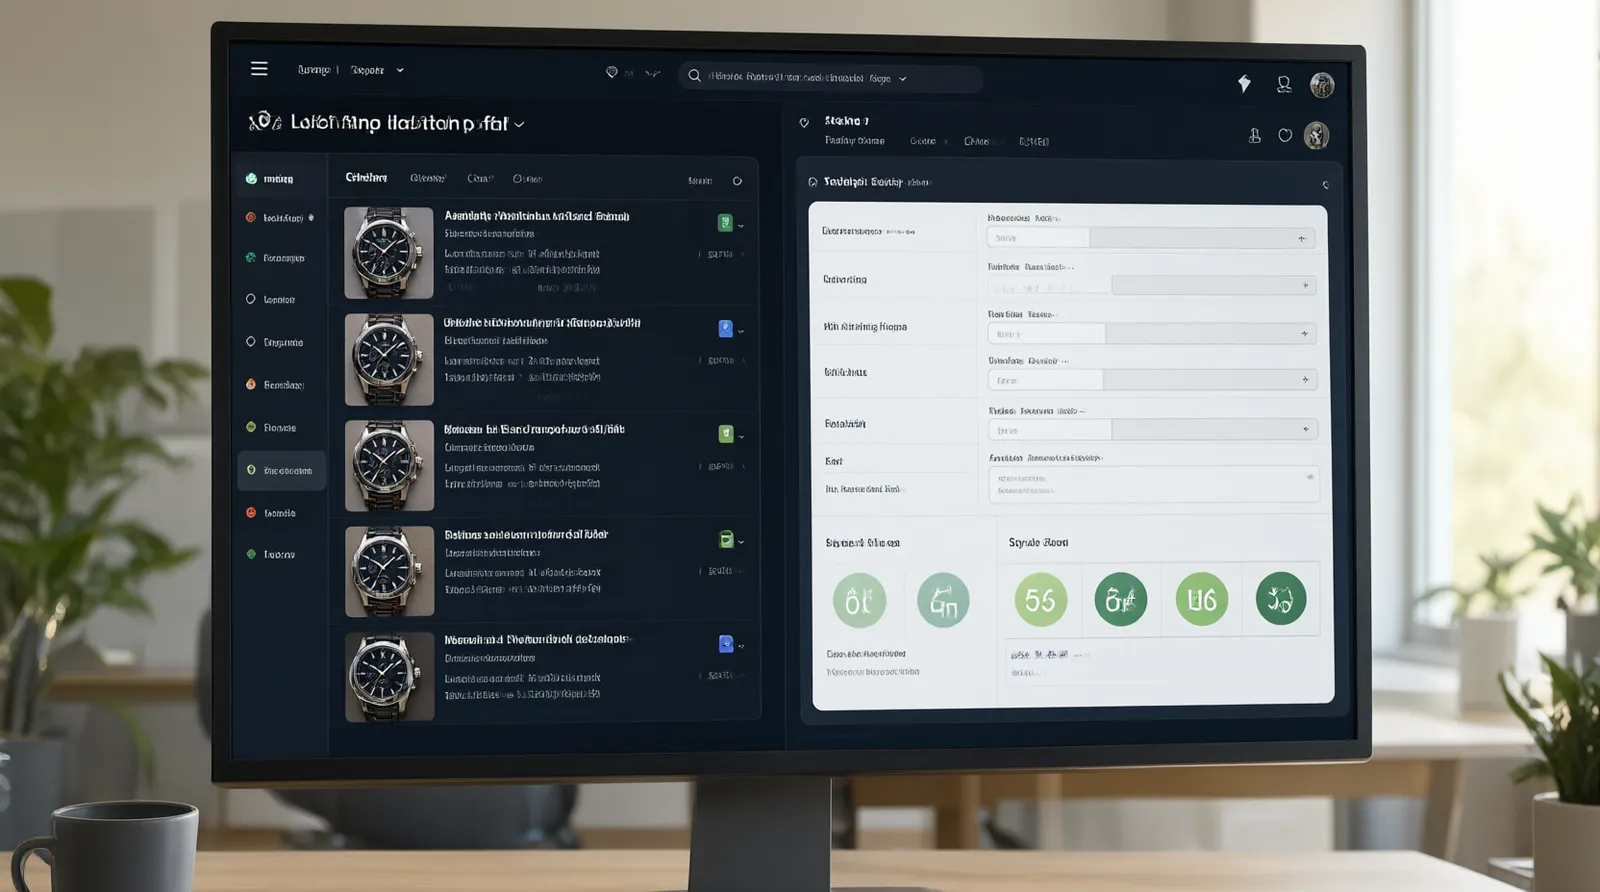Click the light green score circle showing U6
This screenshot has height=892, width=1600.
coord(1201,599)
